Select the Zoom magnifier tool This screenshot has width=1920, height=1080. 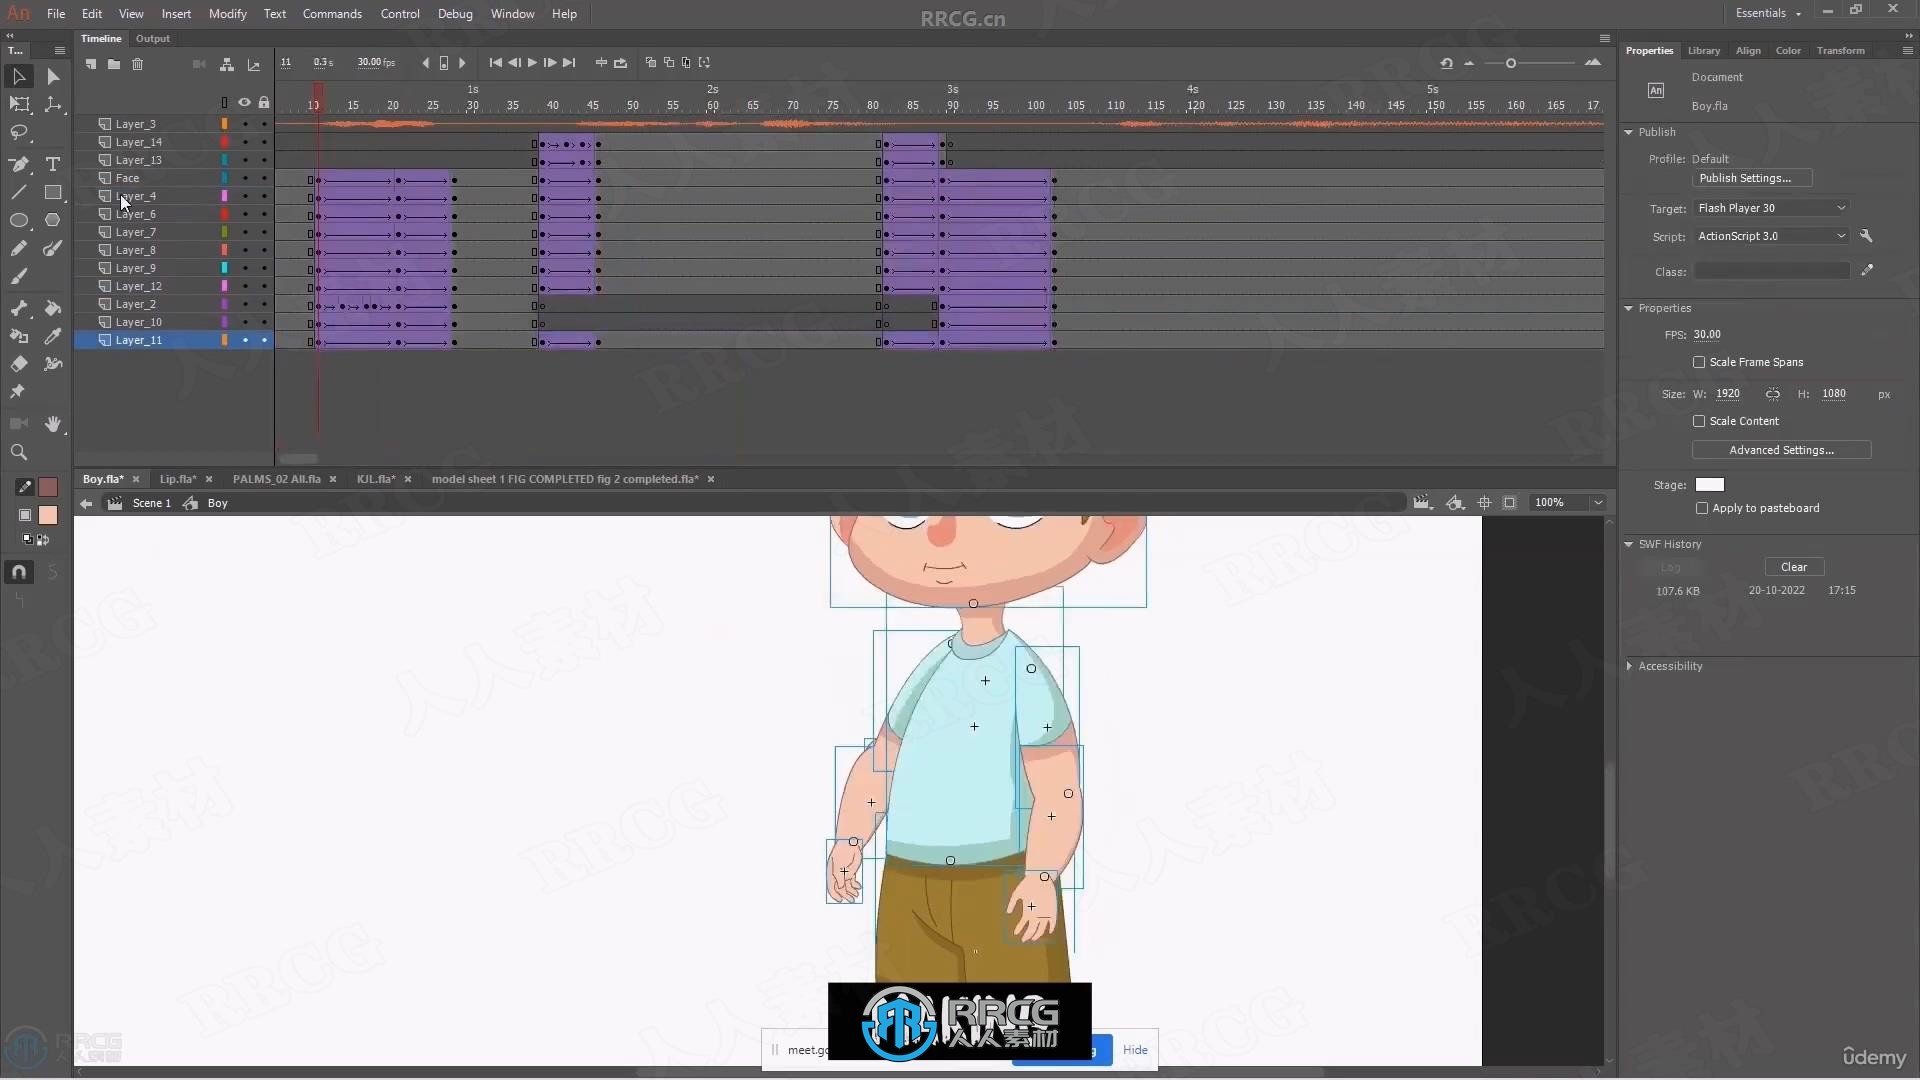coord(19,452)
